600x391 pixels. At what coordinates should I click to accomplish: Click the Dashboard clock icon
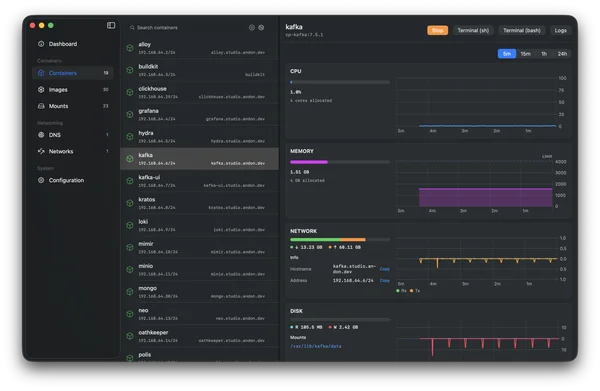pos(41,44)
